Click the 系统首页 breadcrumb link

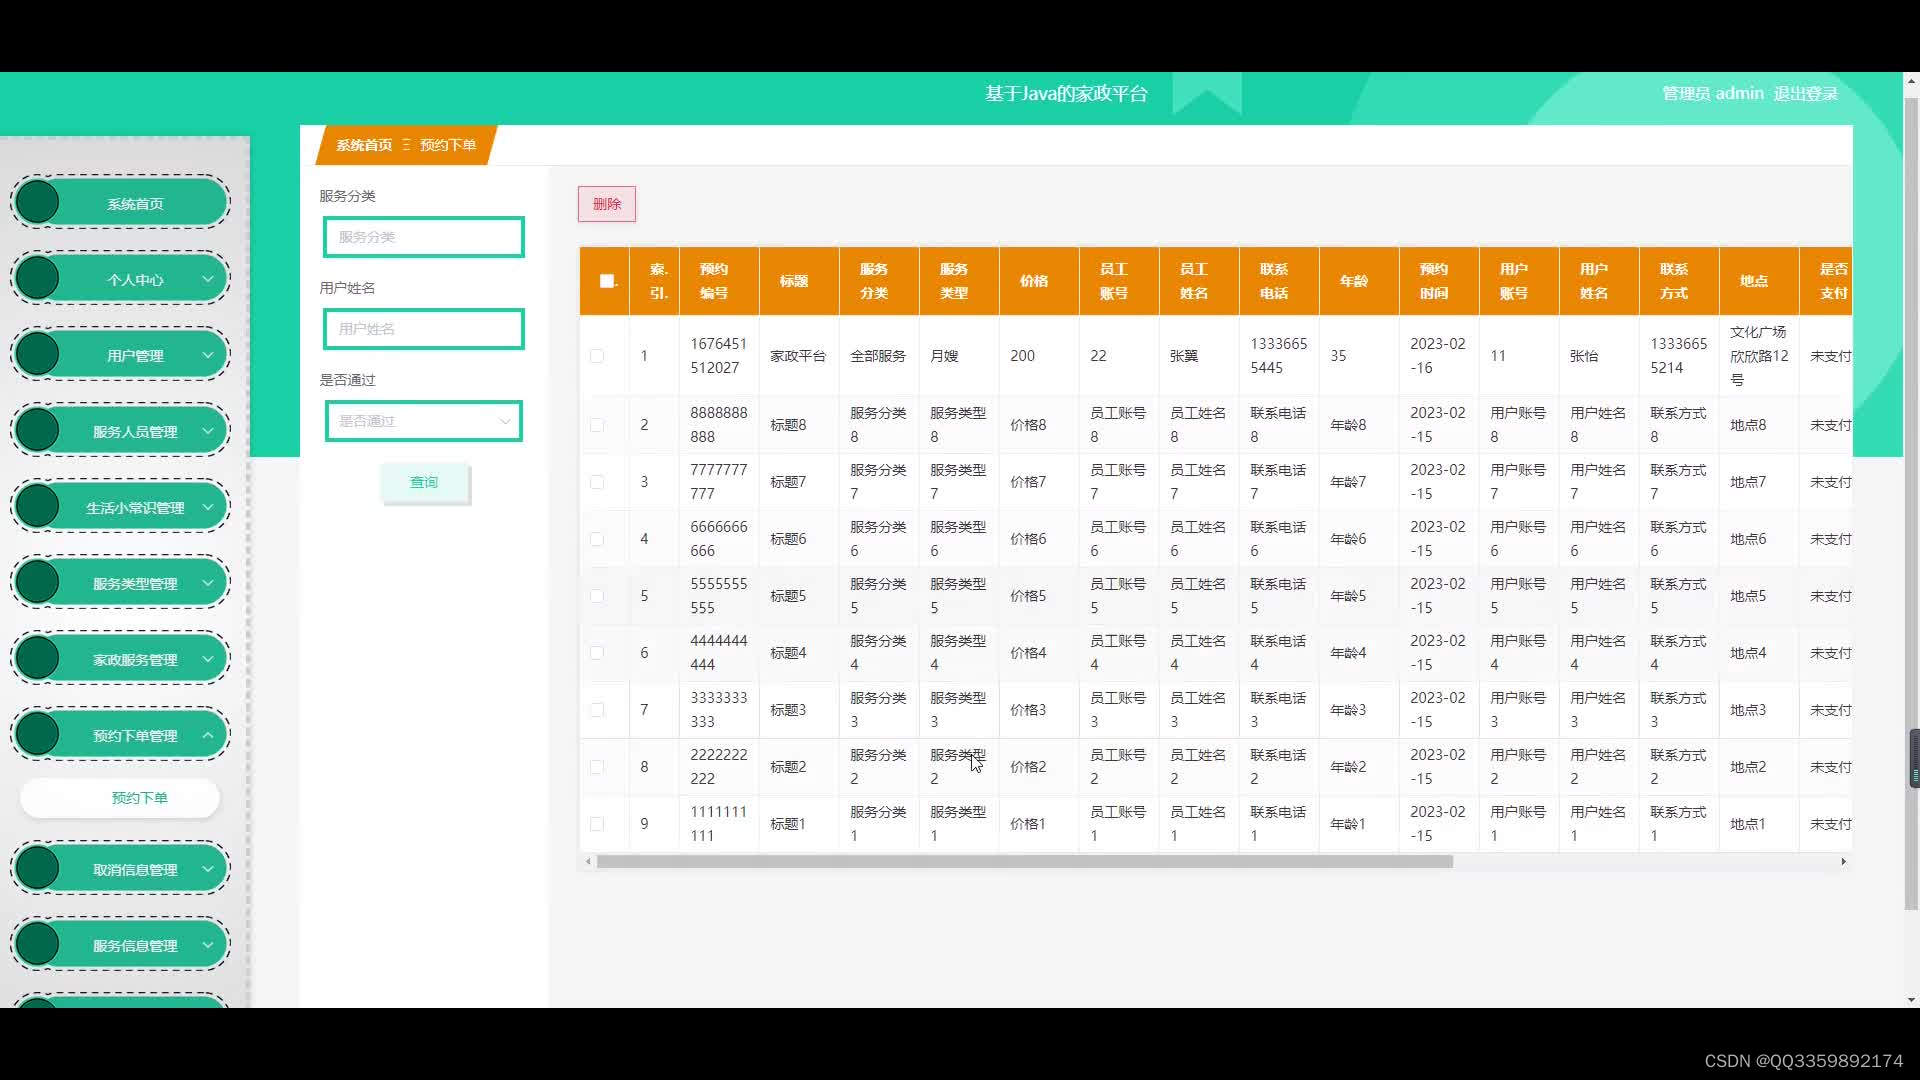click(364, 145)
